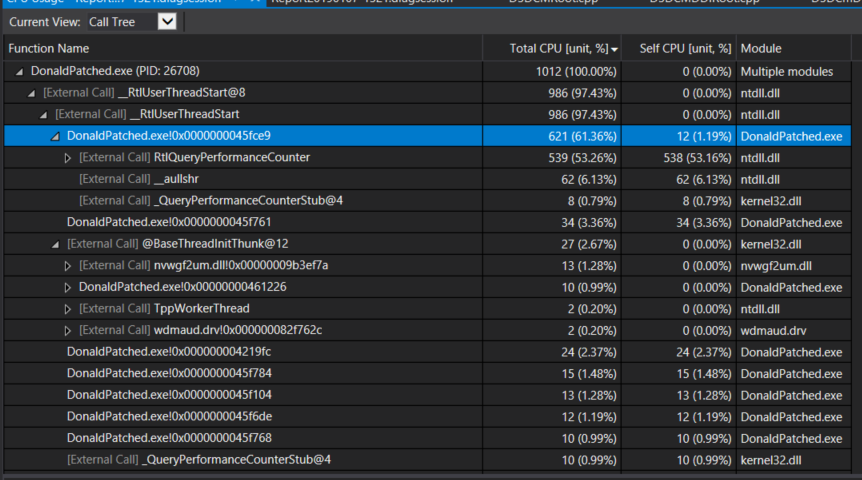862x480 pixels.
Task: Select the DonaldPatched.exe!0x0000000045f761 row
Action: point(427,222)
